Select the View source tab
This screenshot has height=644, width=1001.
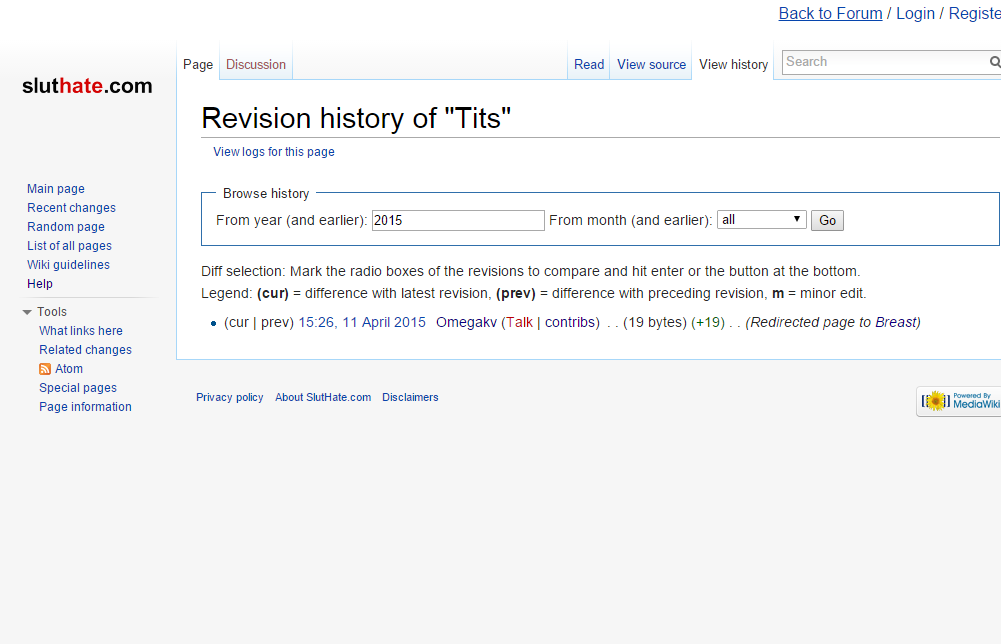(651, 64)
